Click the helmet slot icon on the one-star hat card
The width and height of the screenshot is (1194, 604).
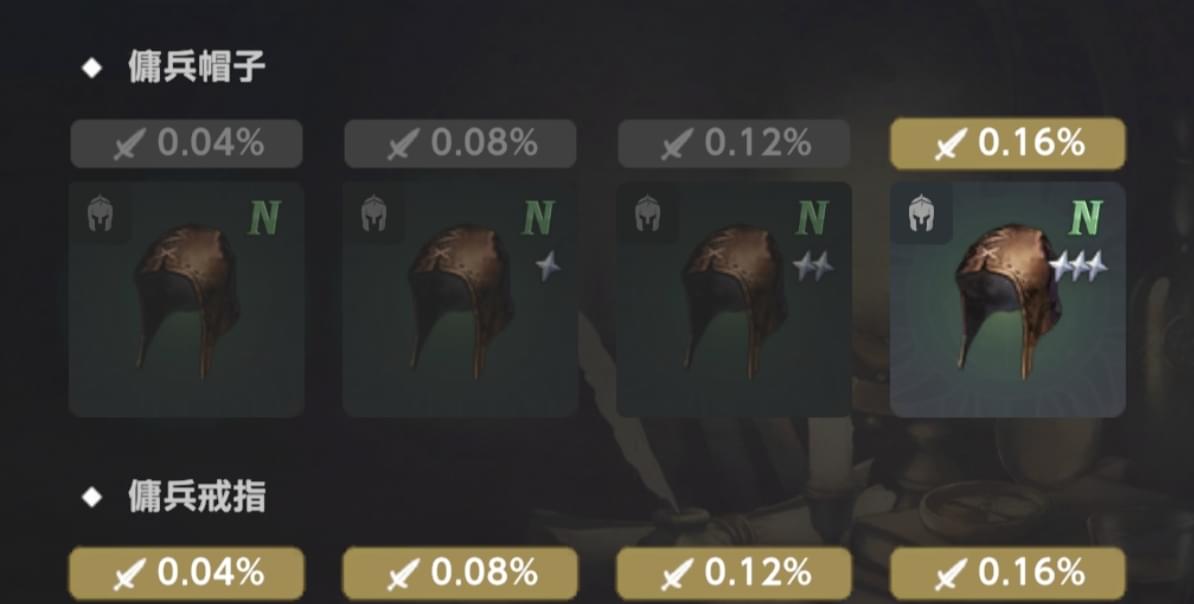pyautogui.click(x=373, y=213)
